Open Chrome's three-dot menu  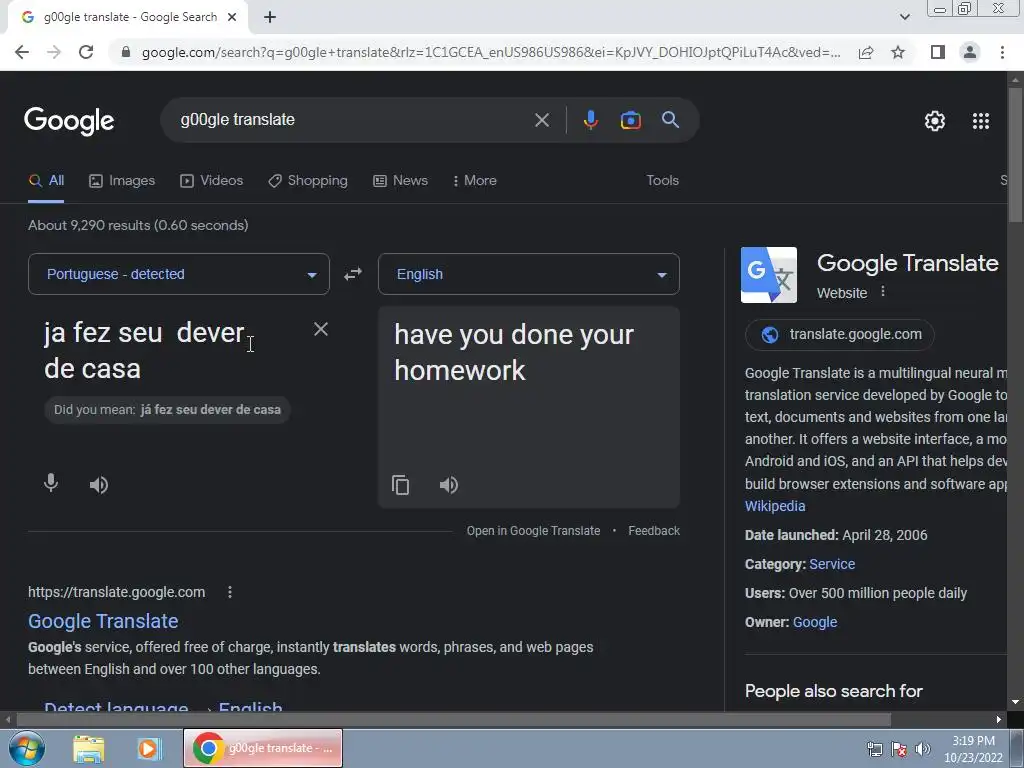click(x=1002, y=52)
